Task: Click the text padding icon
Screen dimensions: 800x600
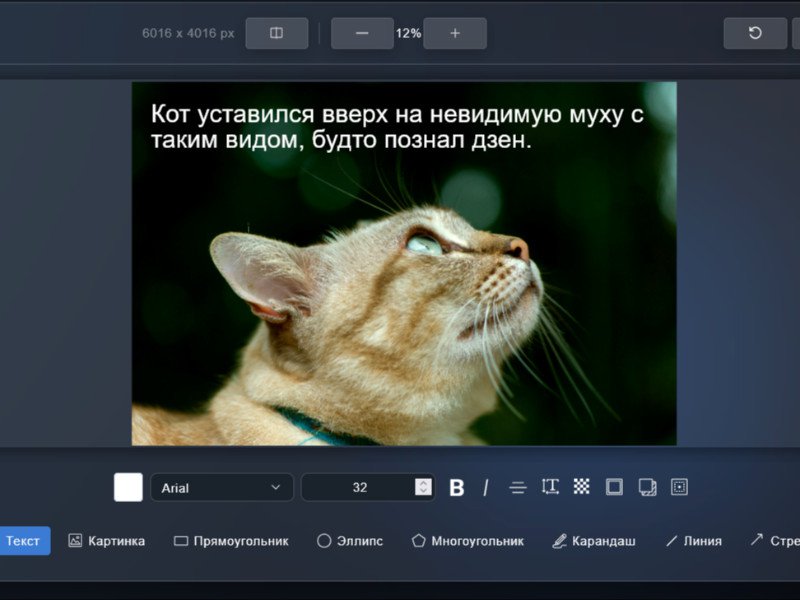Action: click(679, 487)
